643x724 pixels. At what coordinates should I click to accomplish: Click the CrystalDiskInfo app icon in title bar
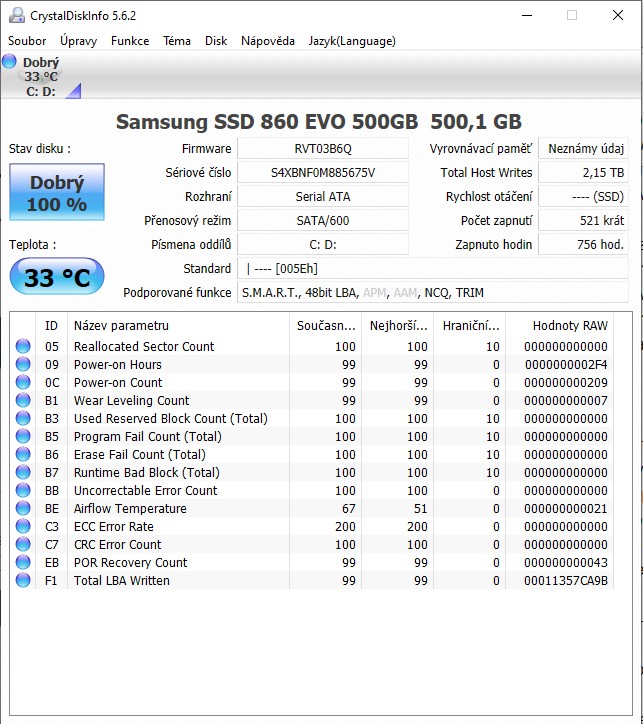pyautogui.click(x=17, y=15)
